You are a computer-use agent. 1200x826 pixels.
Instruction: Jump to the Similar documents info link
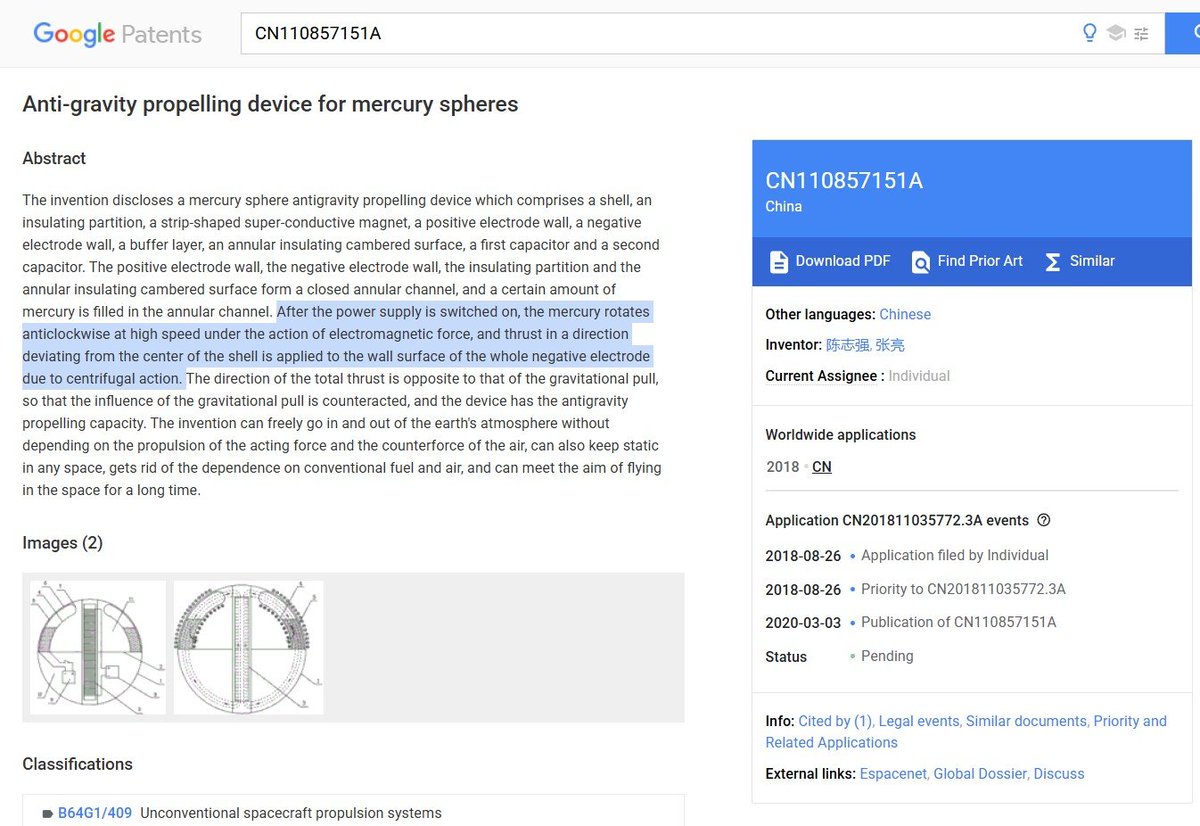[x=1027, y=721]
